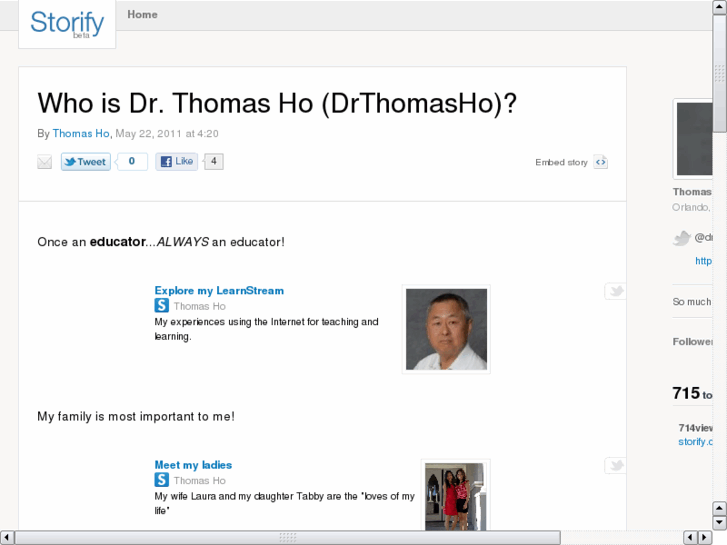Click Thomas Ho portrait thumbnail
The image size is (727, 545).
[446, 329]
